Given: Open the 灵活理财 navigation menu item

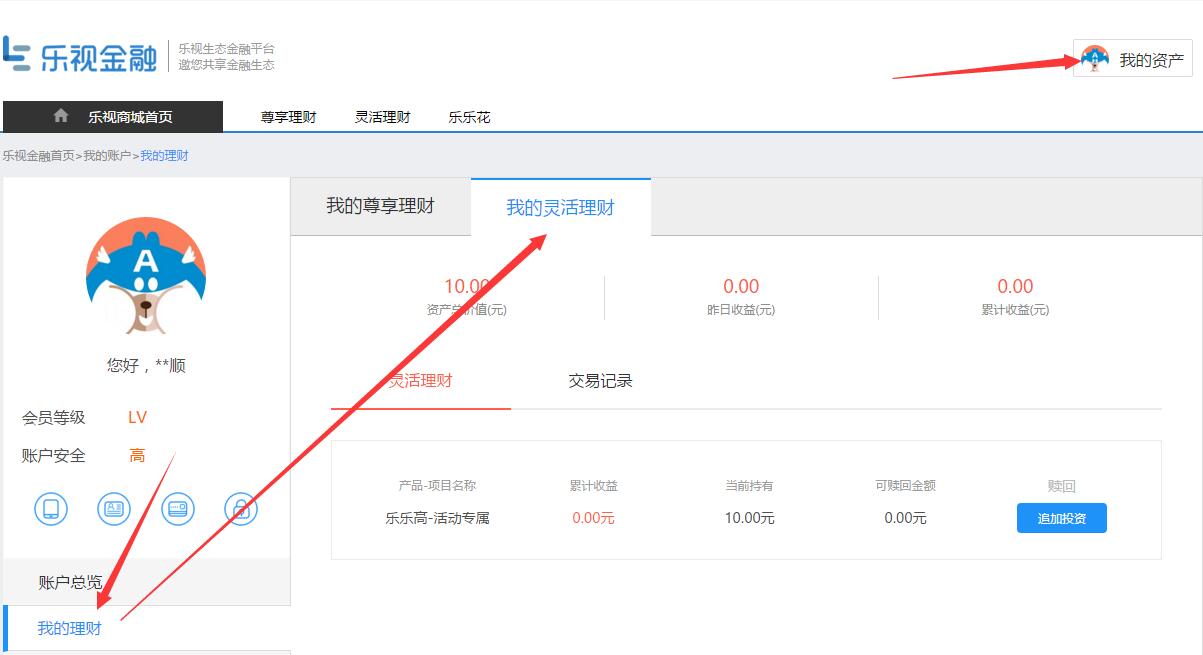Looking at the screenshot, I should pos(383,117).
